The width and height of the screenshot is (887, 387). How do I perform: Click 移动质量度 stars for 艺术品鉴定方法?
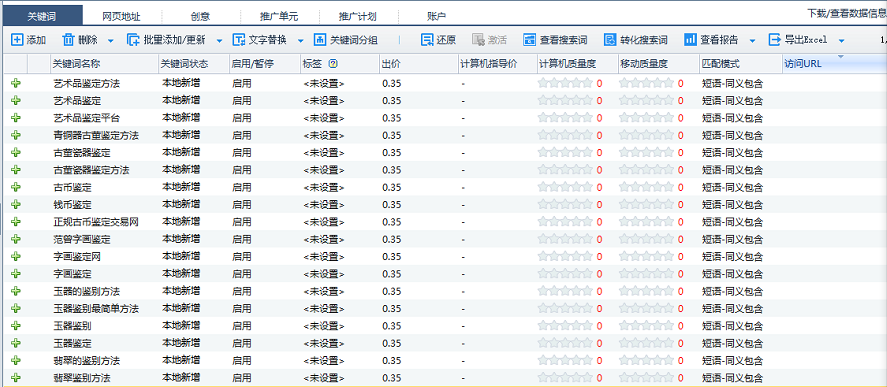pos(647,83)
